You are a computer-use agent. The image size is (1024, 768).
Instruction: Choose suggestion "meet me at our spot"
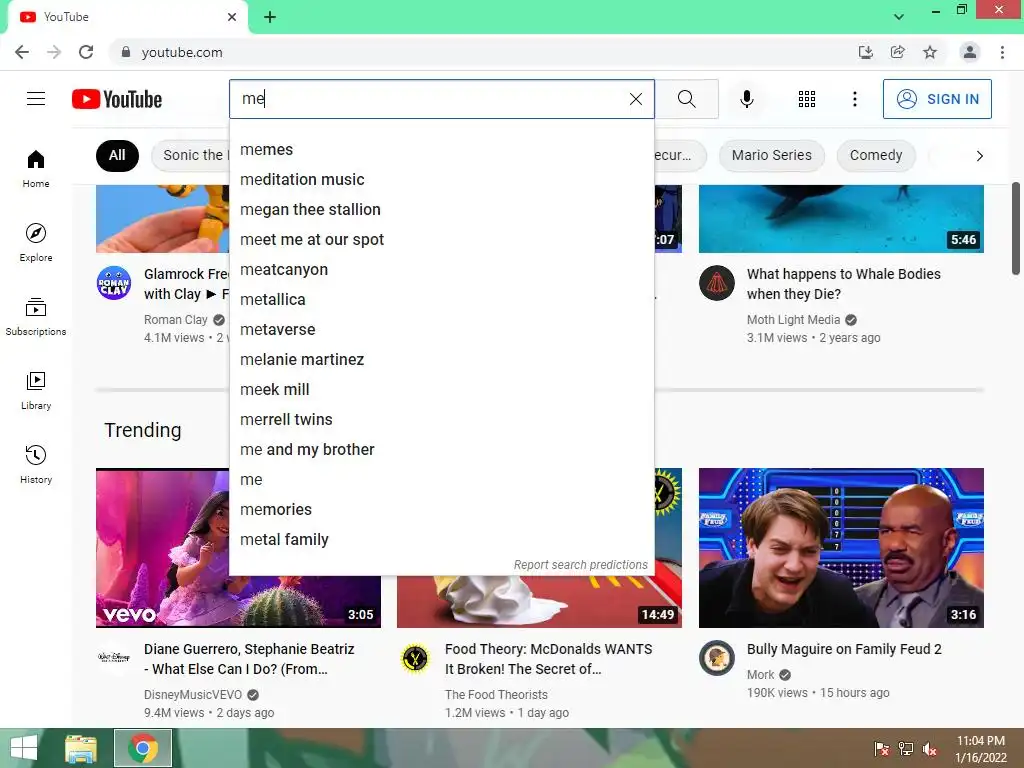pos(441,240)
